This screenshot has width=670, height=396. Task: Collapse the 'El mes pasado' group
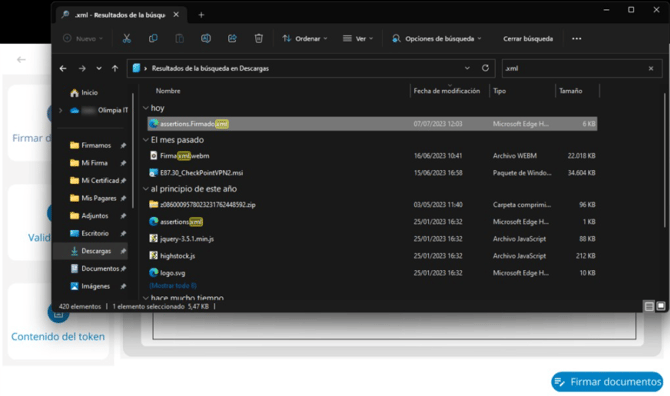pos(146,140)
